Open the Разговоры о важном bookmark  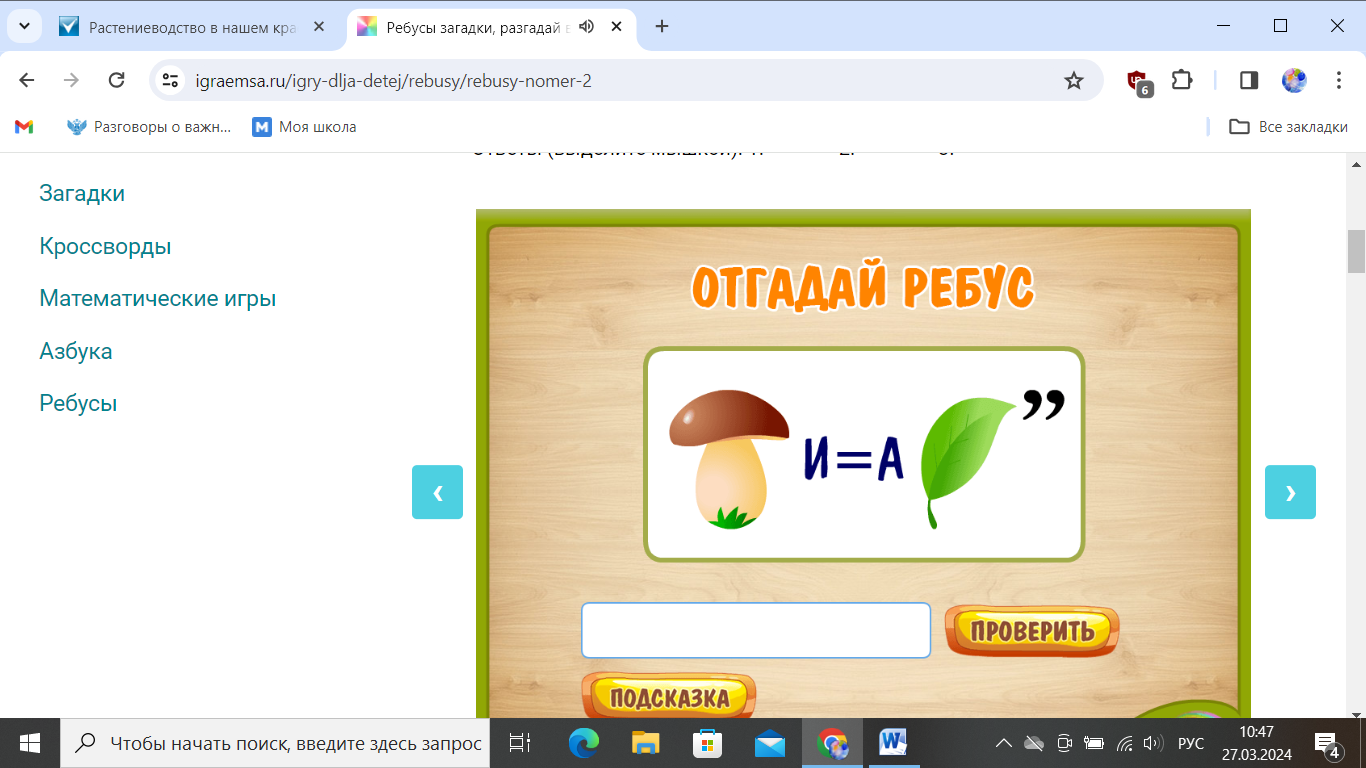[148, 127]
